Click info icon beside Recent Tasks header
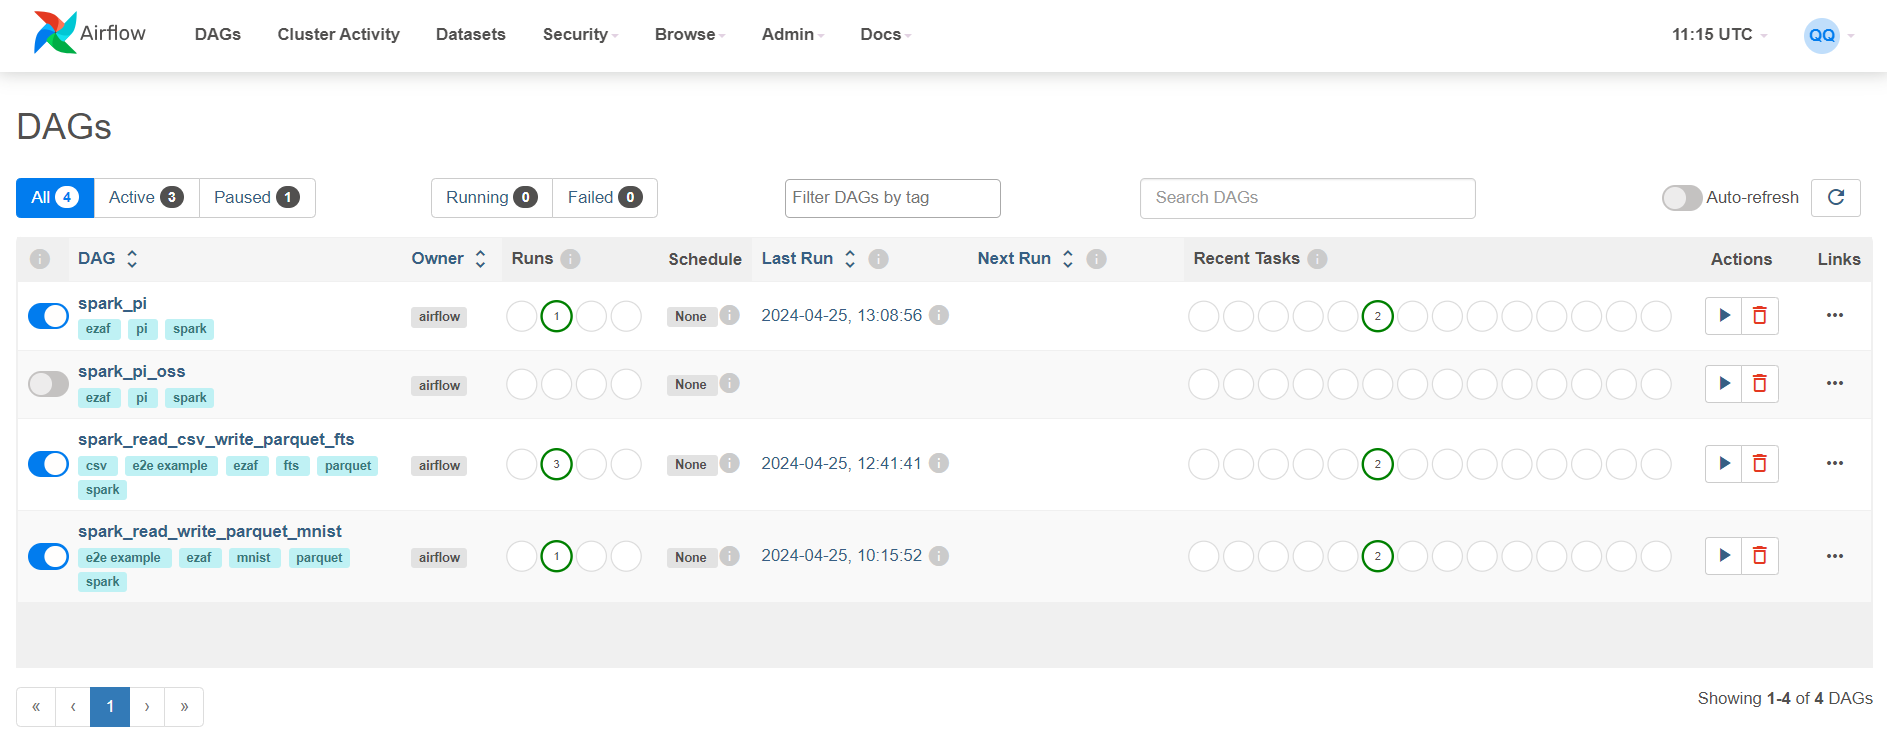 1317,259
